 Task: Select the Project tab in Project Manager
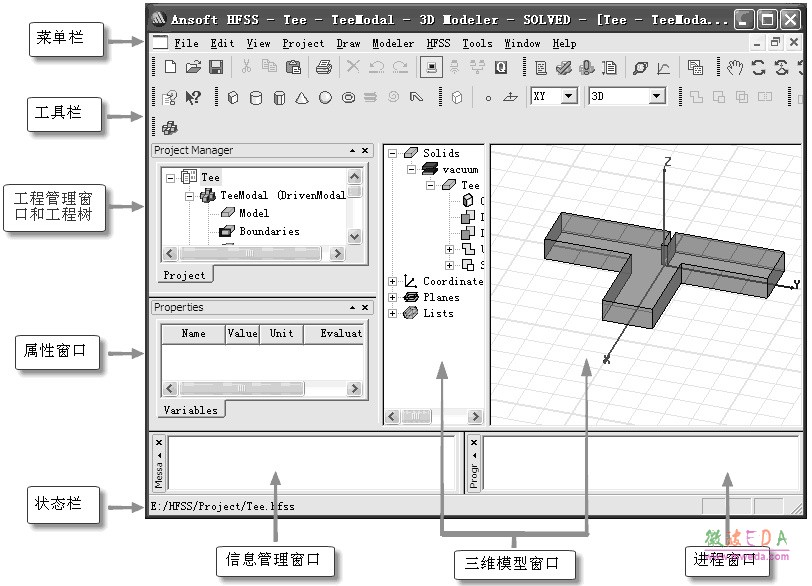coord(185,275)
